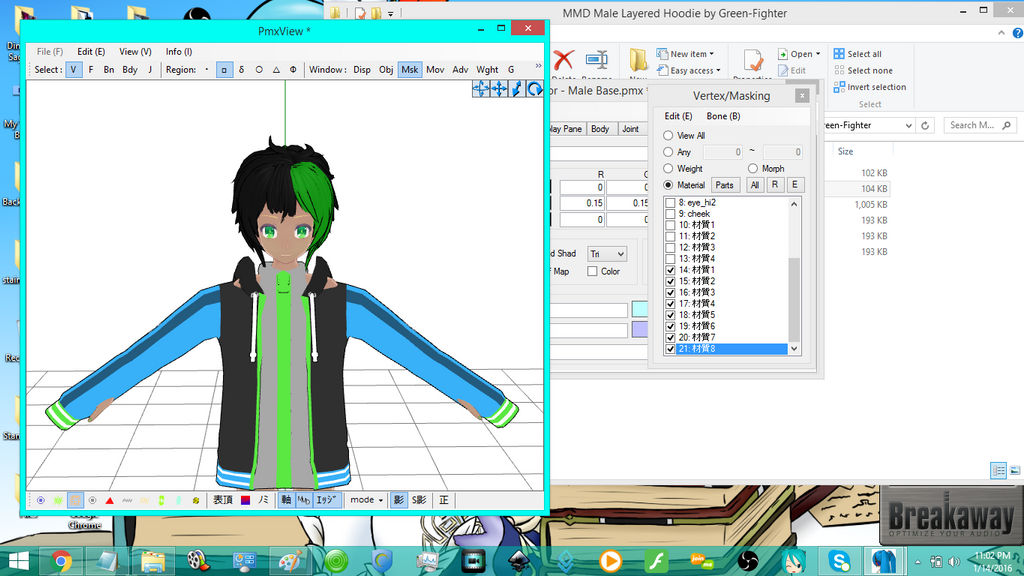1024x576 pixels.
Task: Toggle the Color checkbox in PMX editor
Action: pyautogui.click(x=592, y=271)
